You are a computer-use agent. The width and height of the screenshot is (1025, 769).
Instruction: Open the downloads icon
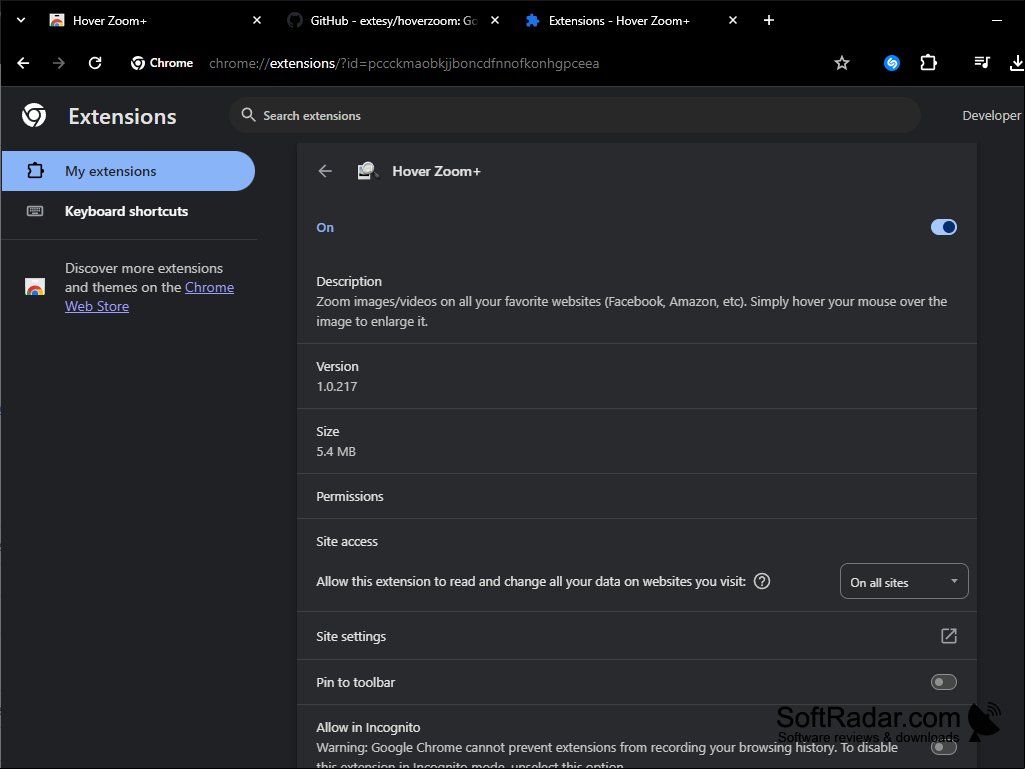click(1017, 63)
